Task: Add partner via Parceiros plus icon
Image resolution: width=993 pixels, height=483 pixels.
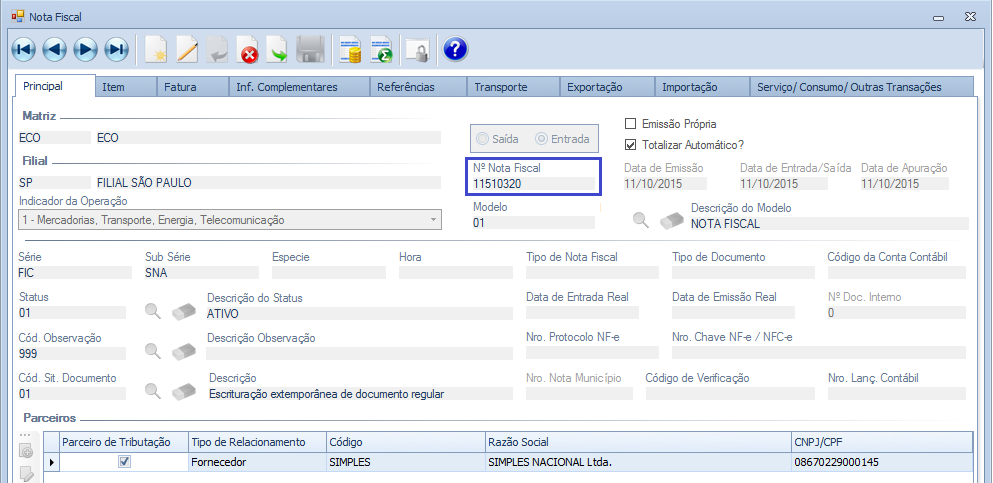Action: point(27,451)
